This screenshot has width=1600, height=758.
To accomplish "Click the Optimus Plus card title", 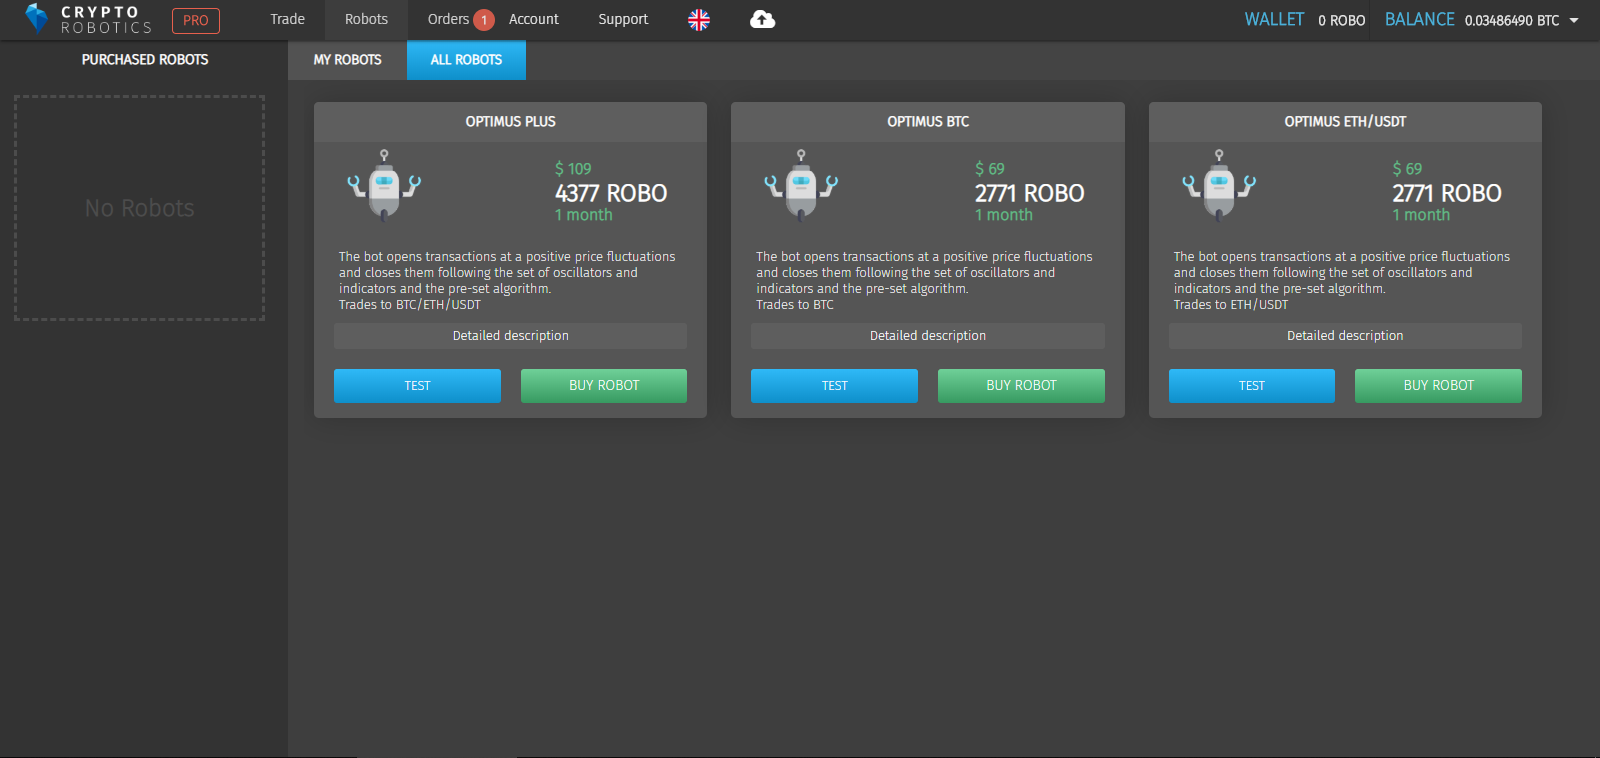I will tap(510, 121).
